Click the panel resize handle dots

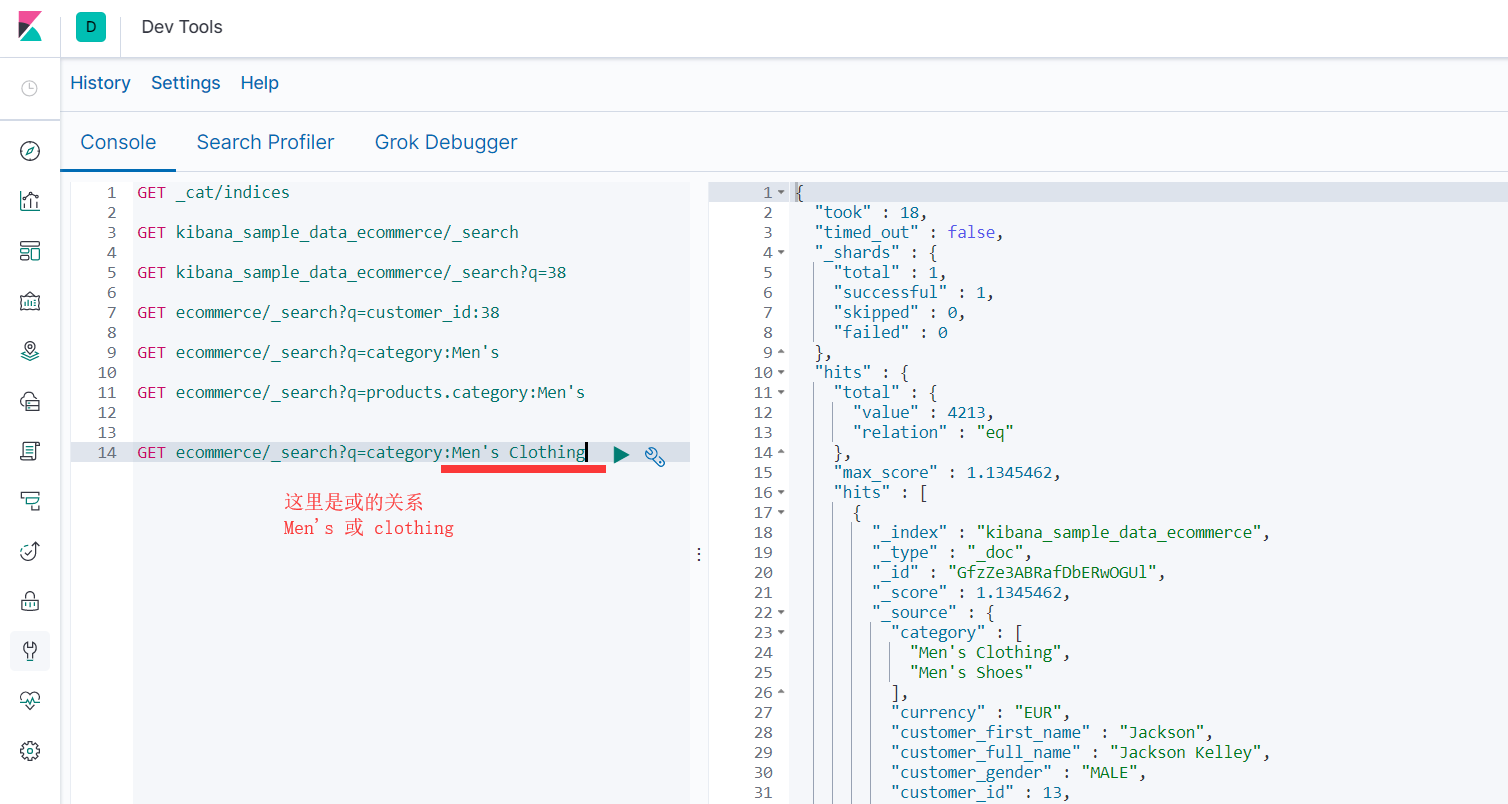click(699, 553)
